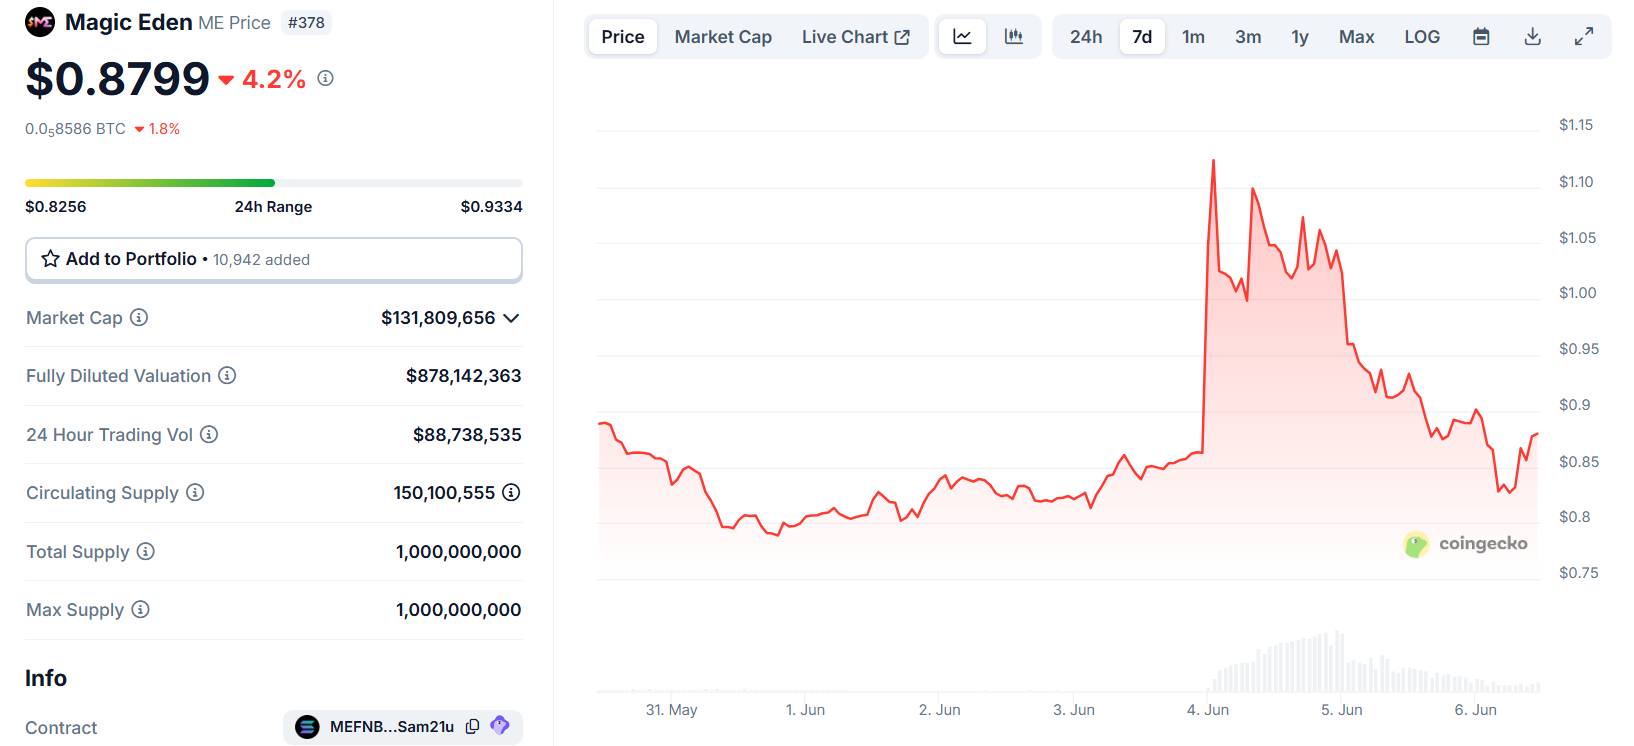Click the Market Cap info icon
The height and width of the screenshot is (746, 1634).
(x=139, y=317)
